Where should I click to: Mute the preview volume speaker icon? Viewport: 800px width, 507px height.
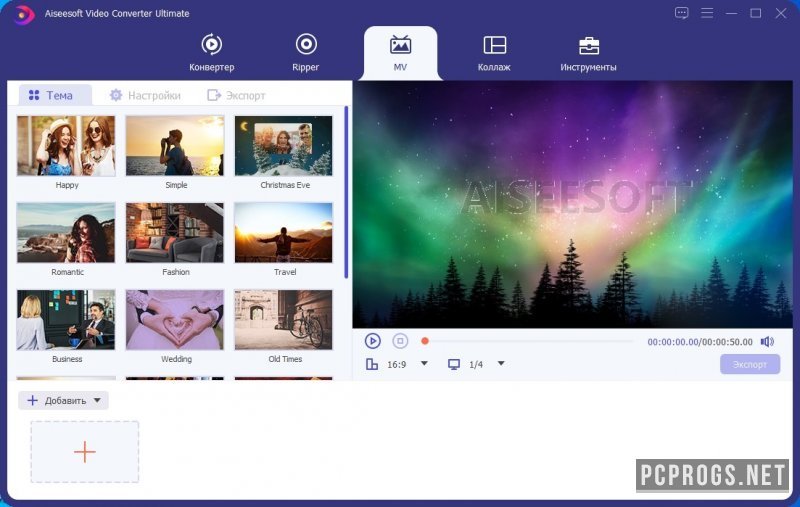(767, 342)
